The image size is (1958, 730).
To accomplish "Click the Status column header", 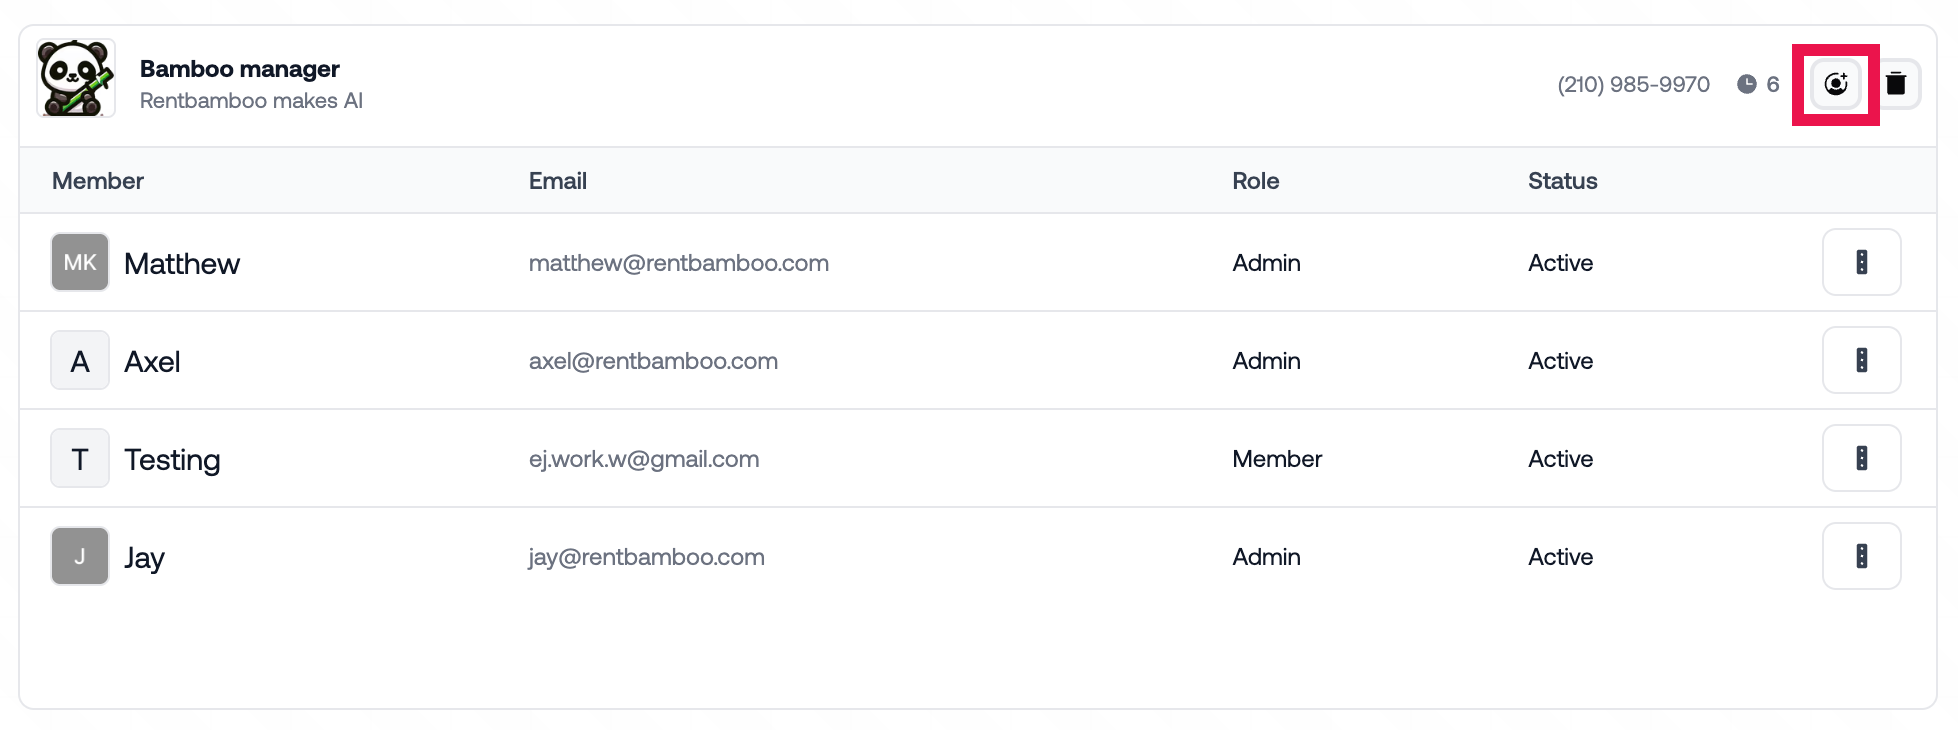I will (x=1563, y=181).
